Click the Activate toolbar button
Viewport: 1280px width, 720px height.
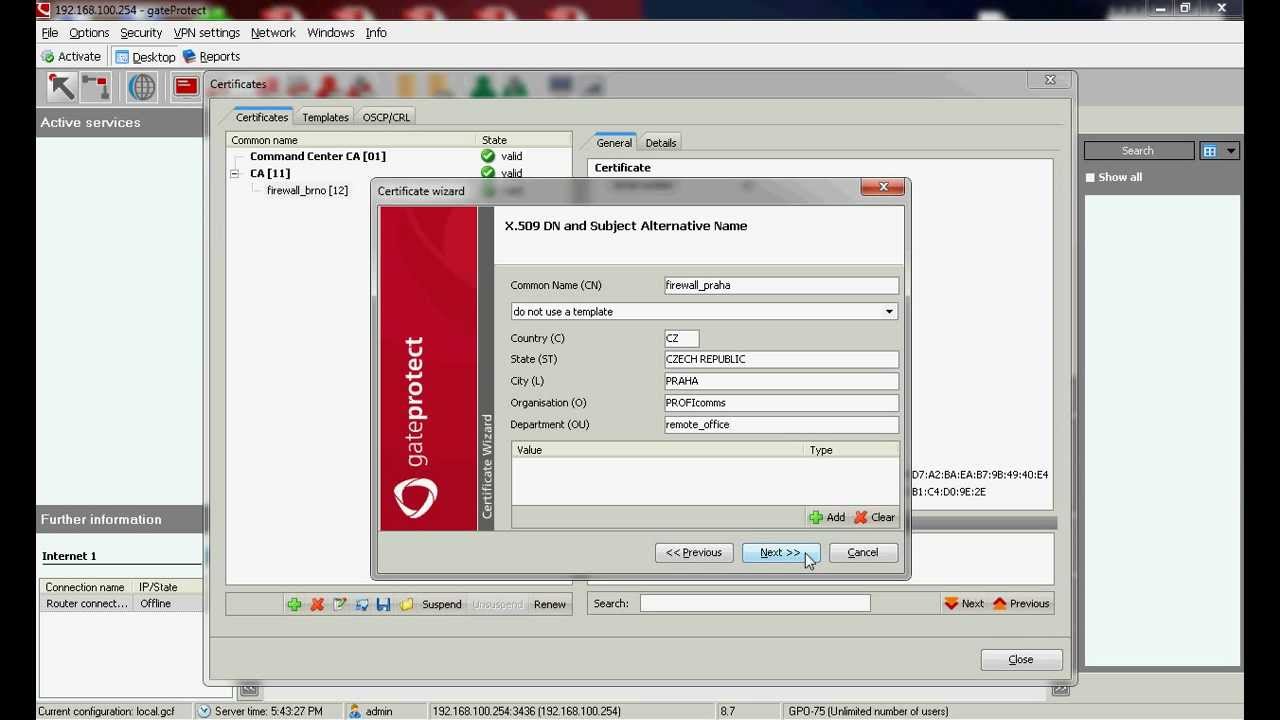point(71,57)
